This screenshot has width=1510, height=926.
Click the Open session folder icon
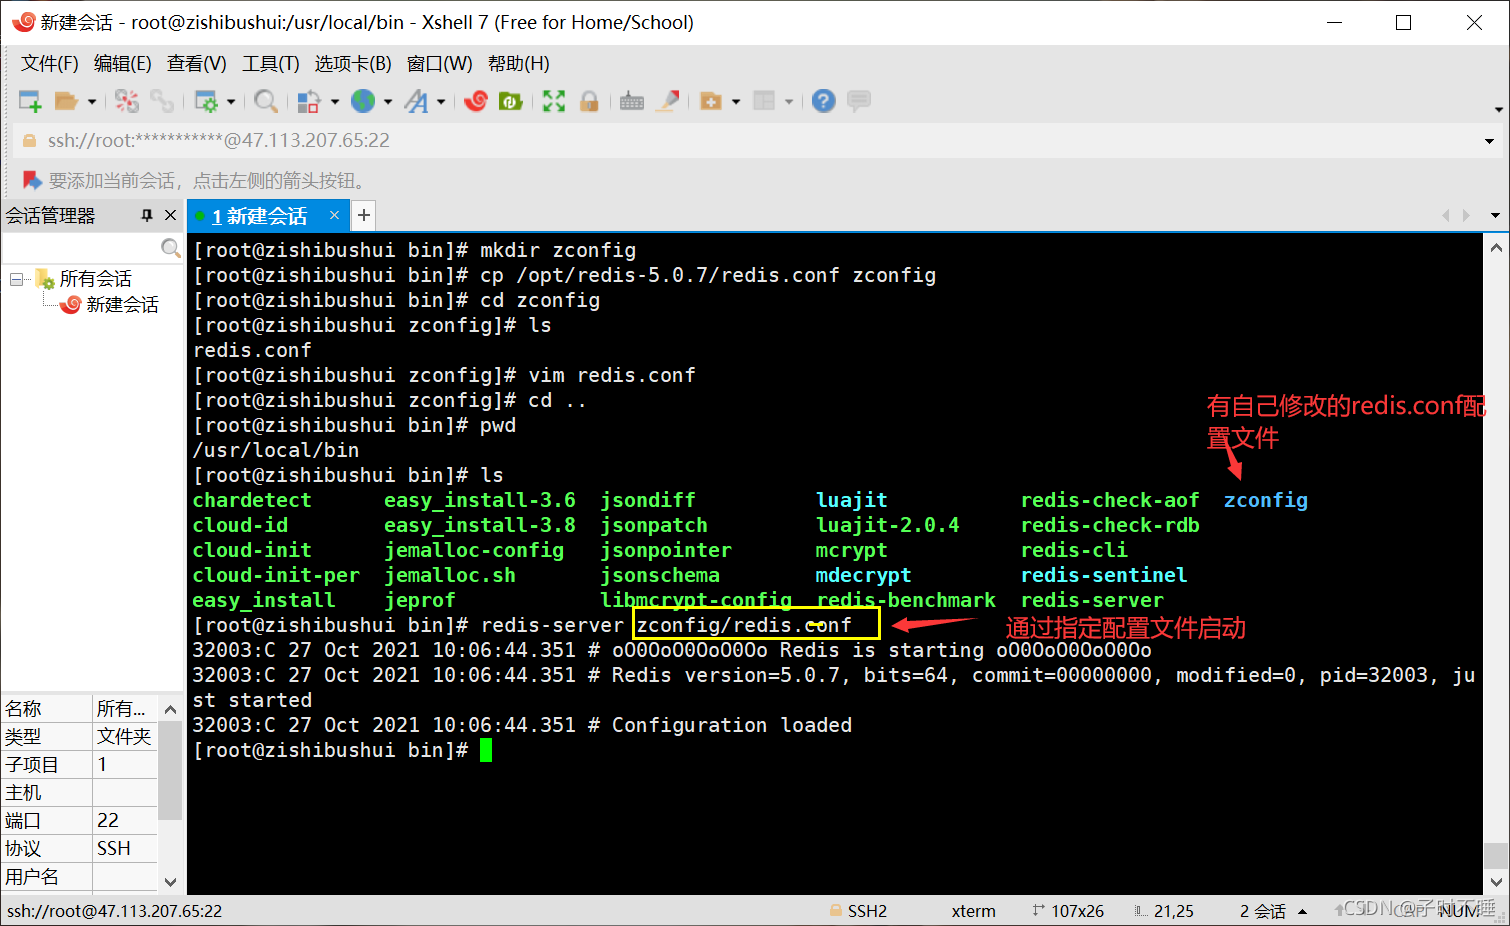66,101
